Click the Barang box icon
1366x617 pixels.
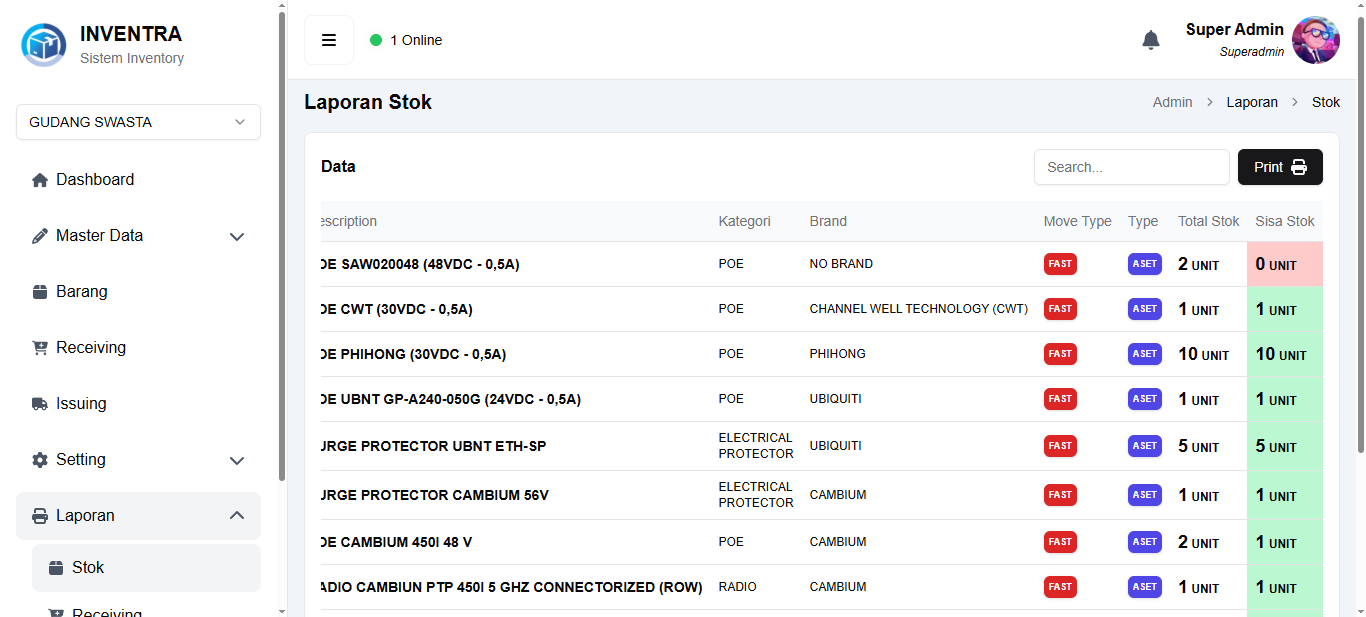[x=40, y=292]
